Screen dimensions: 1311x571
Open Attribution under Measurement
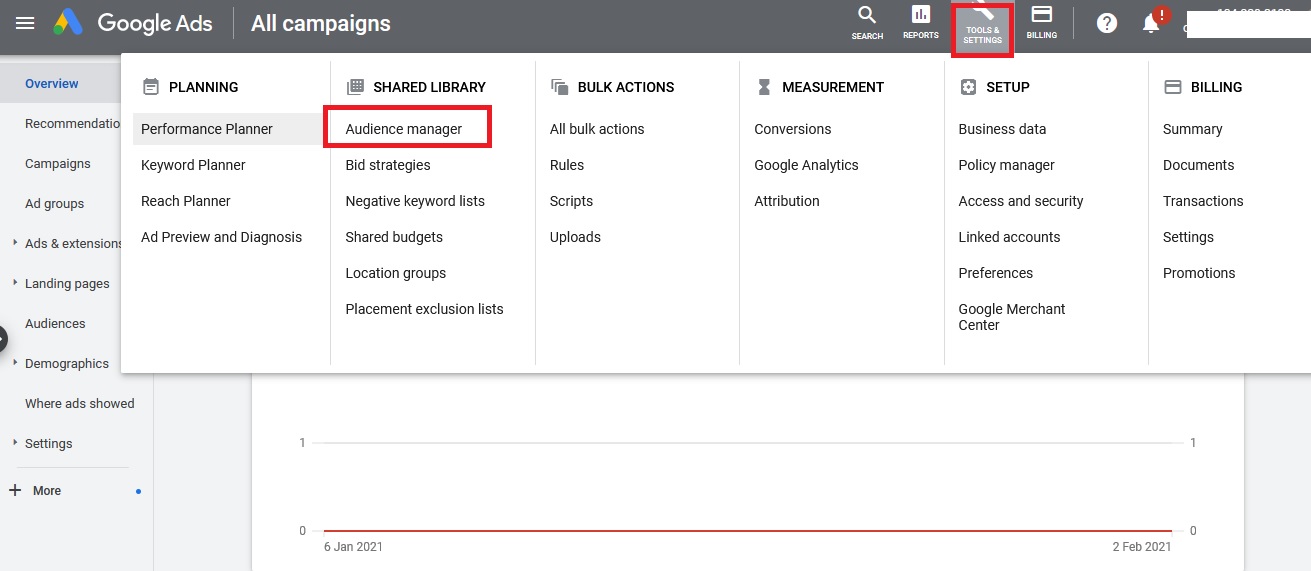point(787,201)
